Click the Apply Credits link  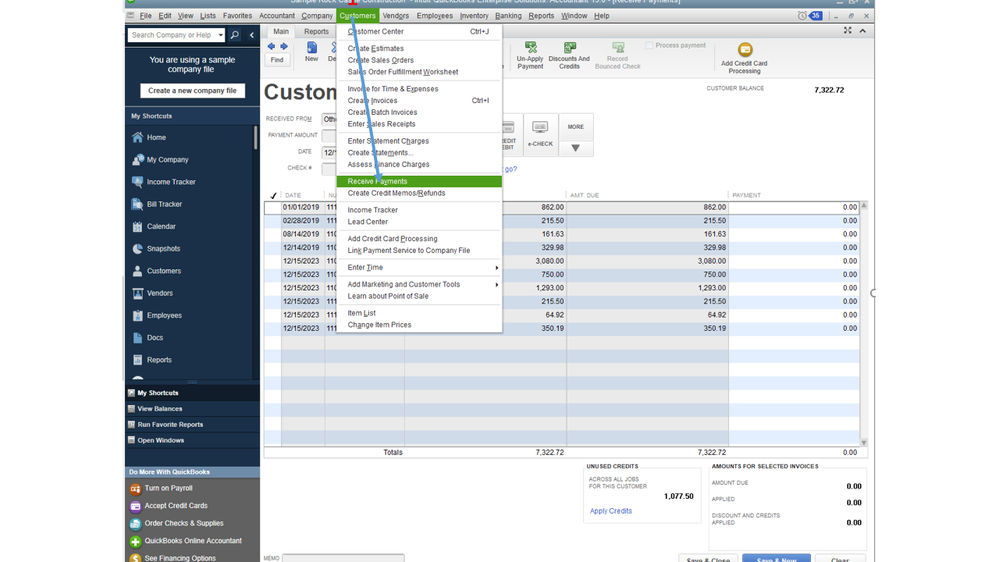coord(611,511)
